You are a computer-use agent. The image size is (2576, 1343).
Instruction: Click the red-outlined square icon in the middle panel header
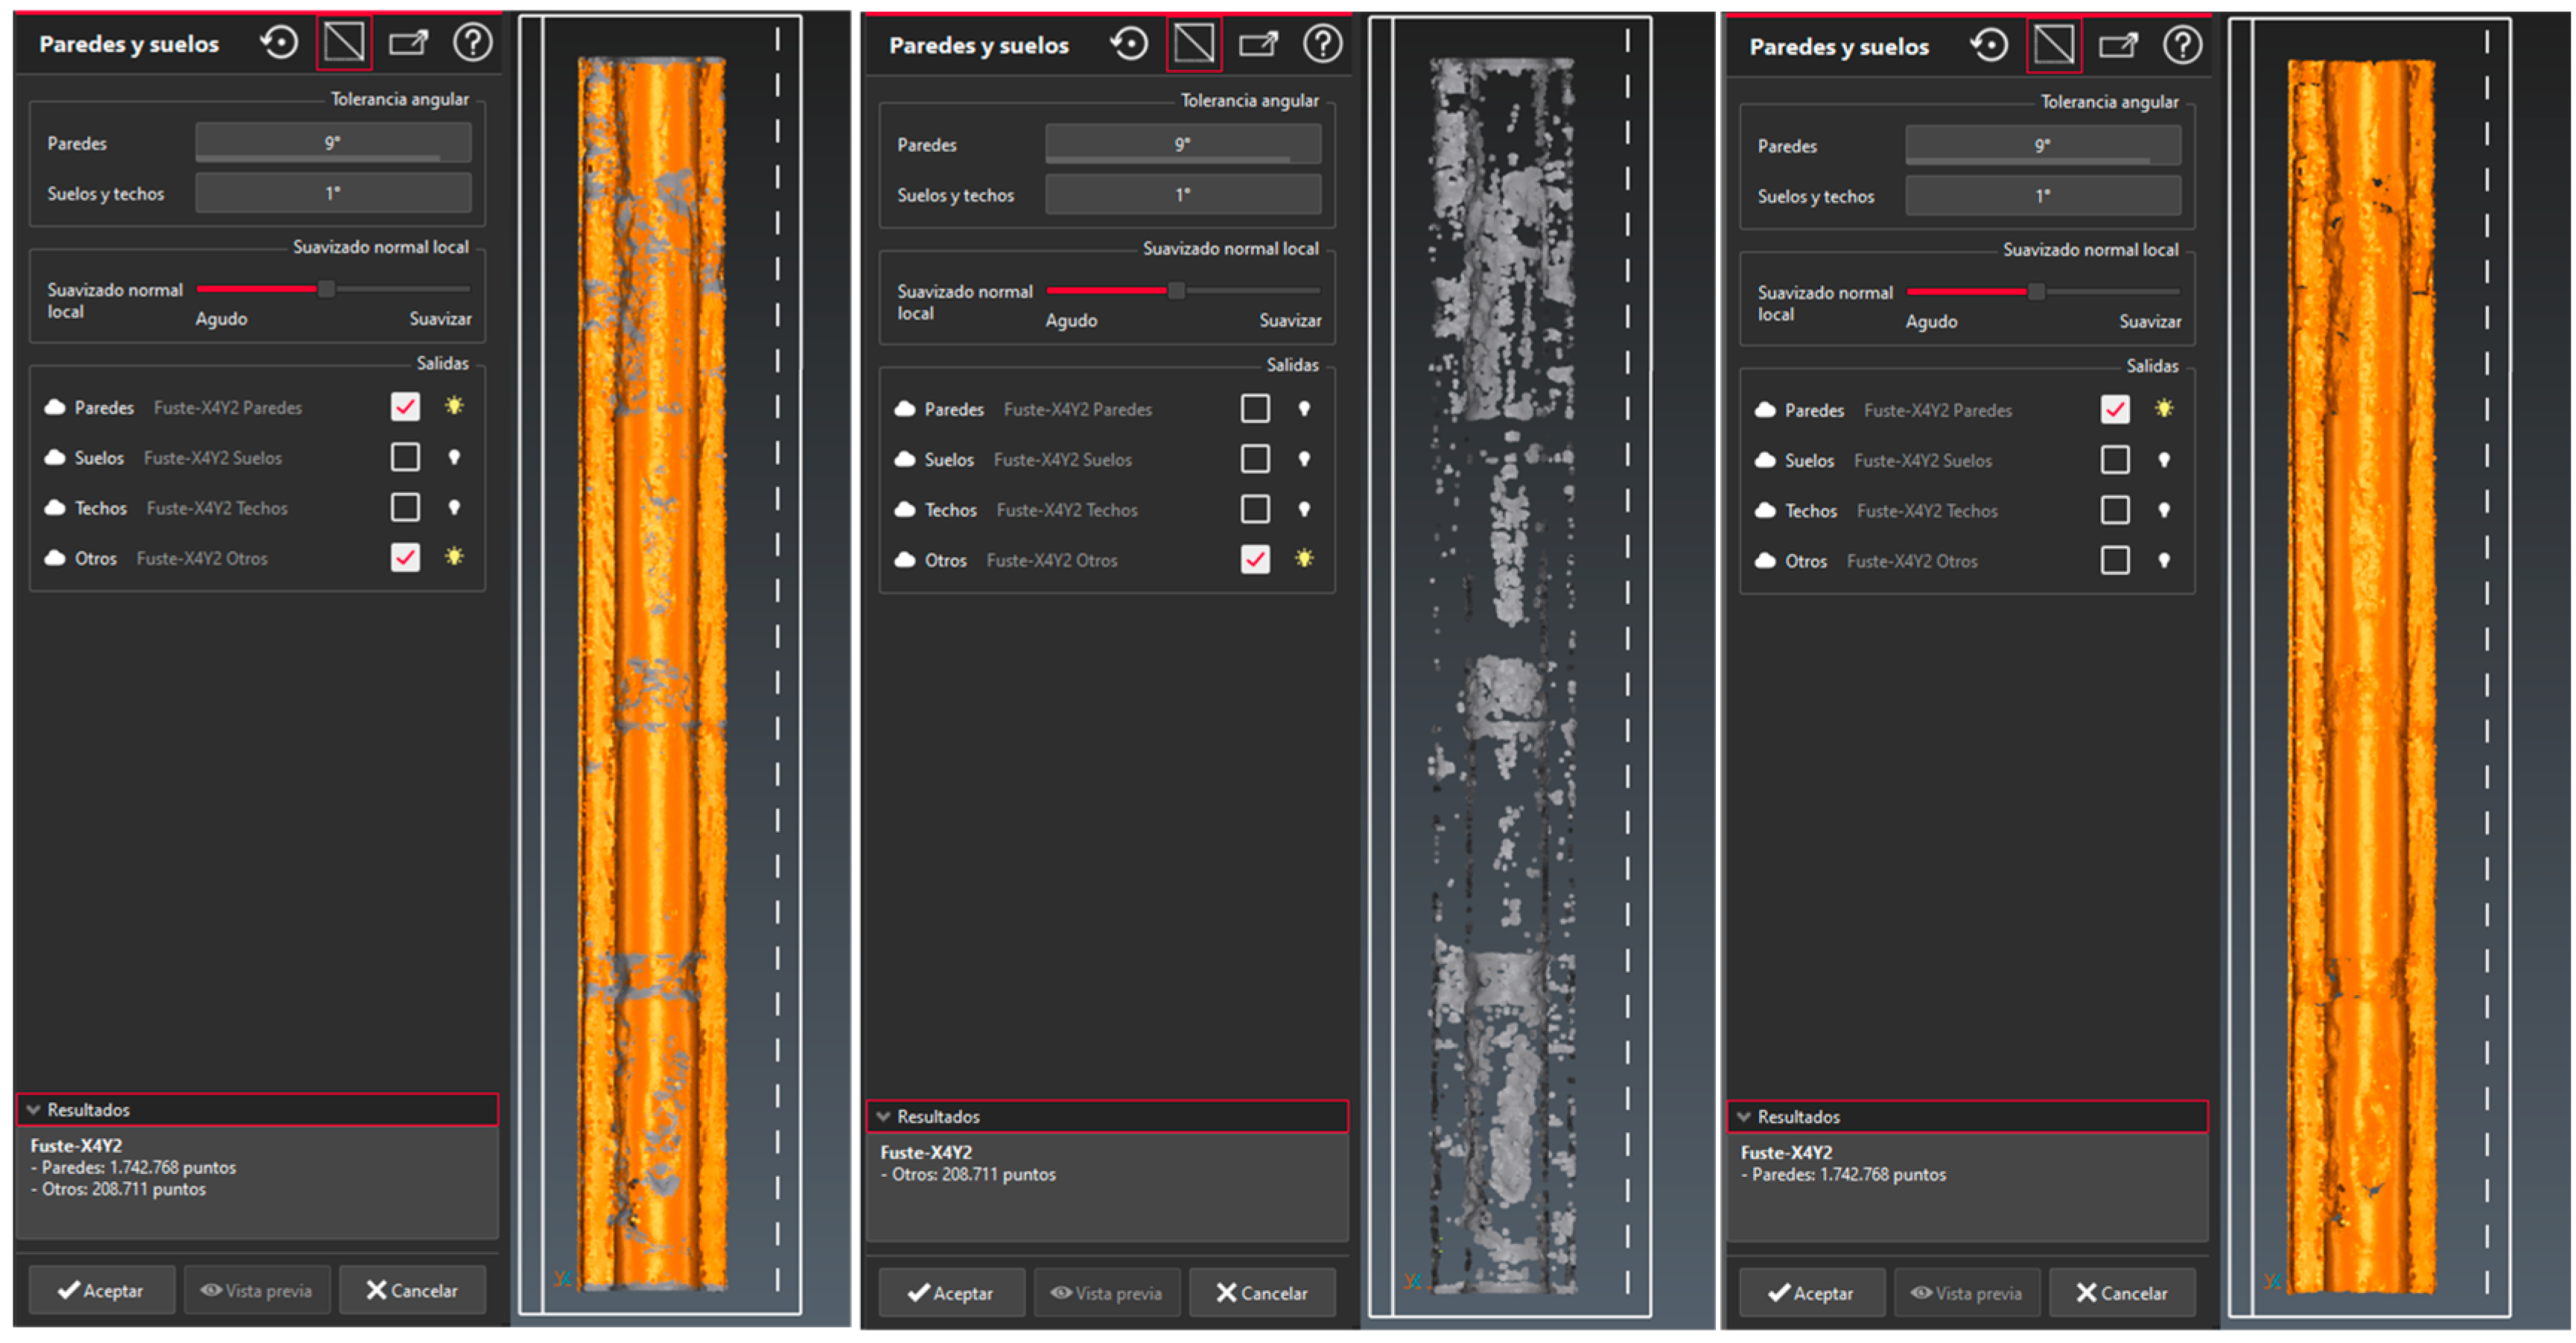1194,44
